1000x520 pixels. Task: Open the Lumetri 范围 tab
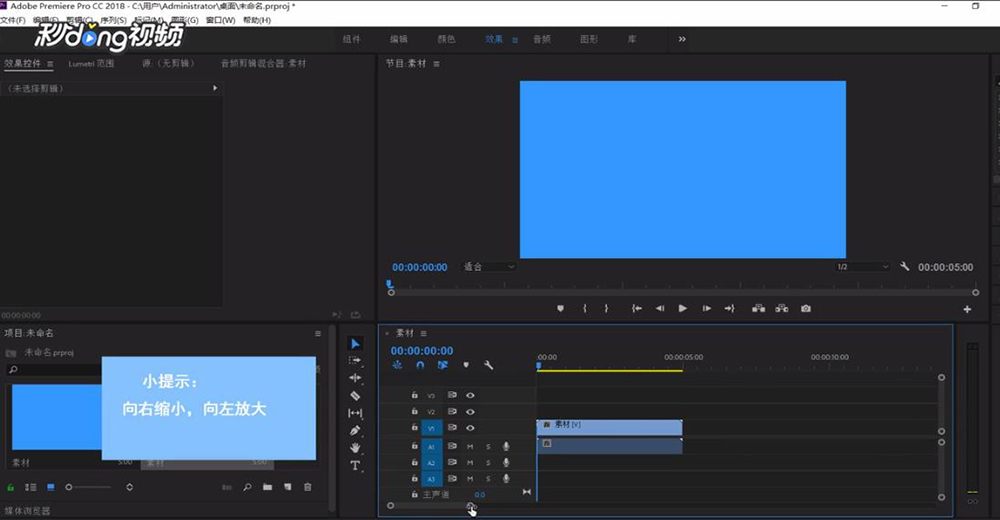tap(91, 63)
